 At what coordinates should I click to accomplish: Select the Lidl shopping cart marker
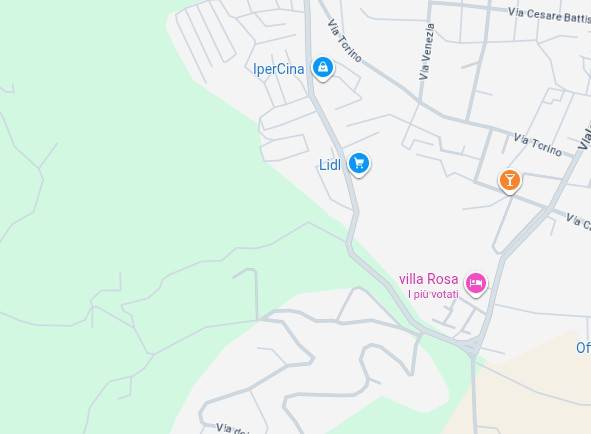(359, 164)
